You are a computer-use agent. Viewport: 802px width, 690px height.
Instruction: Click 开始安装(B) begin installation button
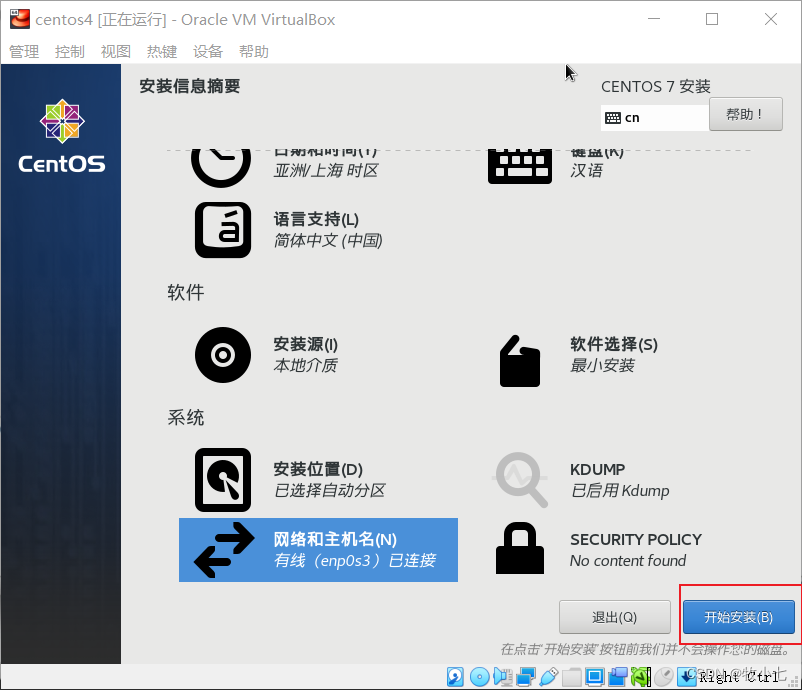[x=739, y=617]
